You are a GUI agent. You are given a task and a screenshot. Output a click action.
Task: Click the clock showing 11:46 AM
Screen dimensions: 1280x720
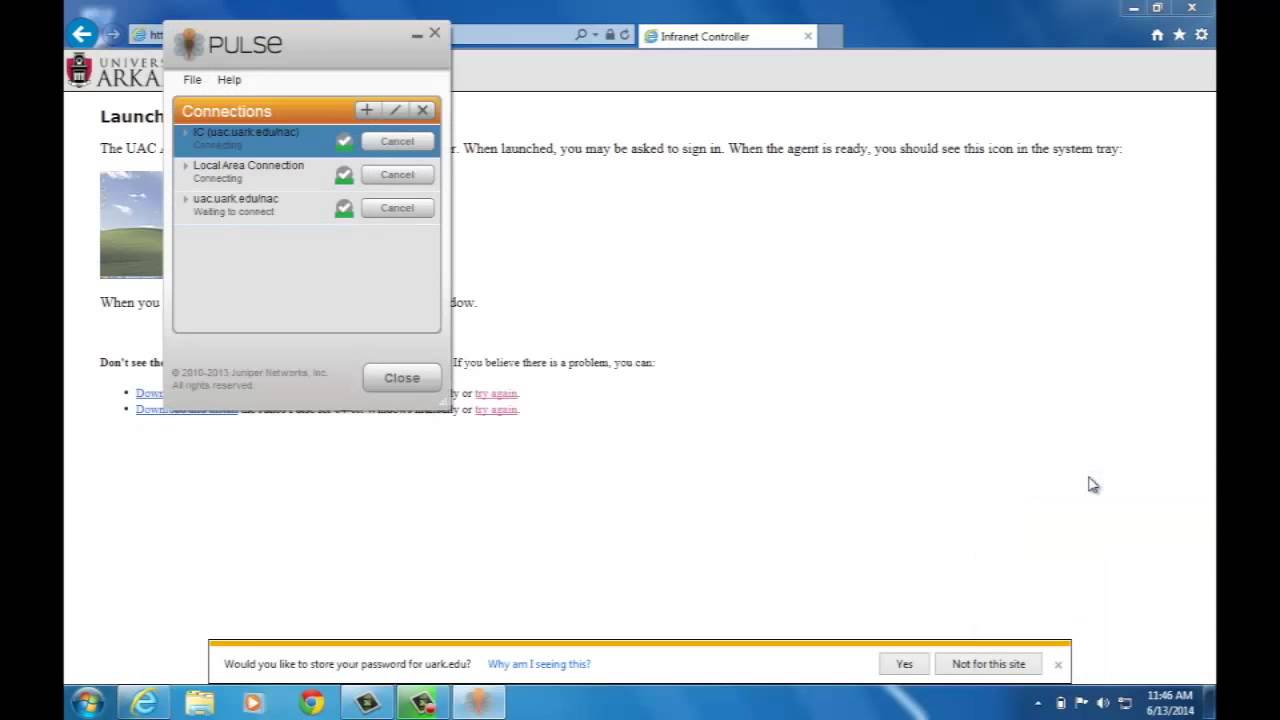pos(1170,695)
